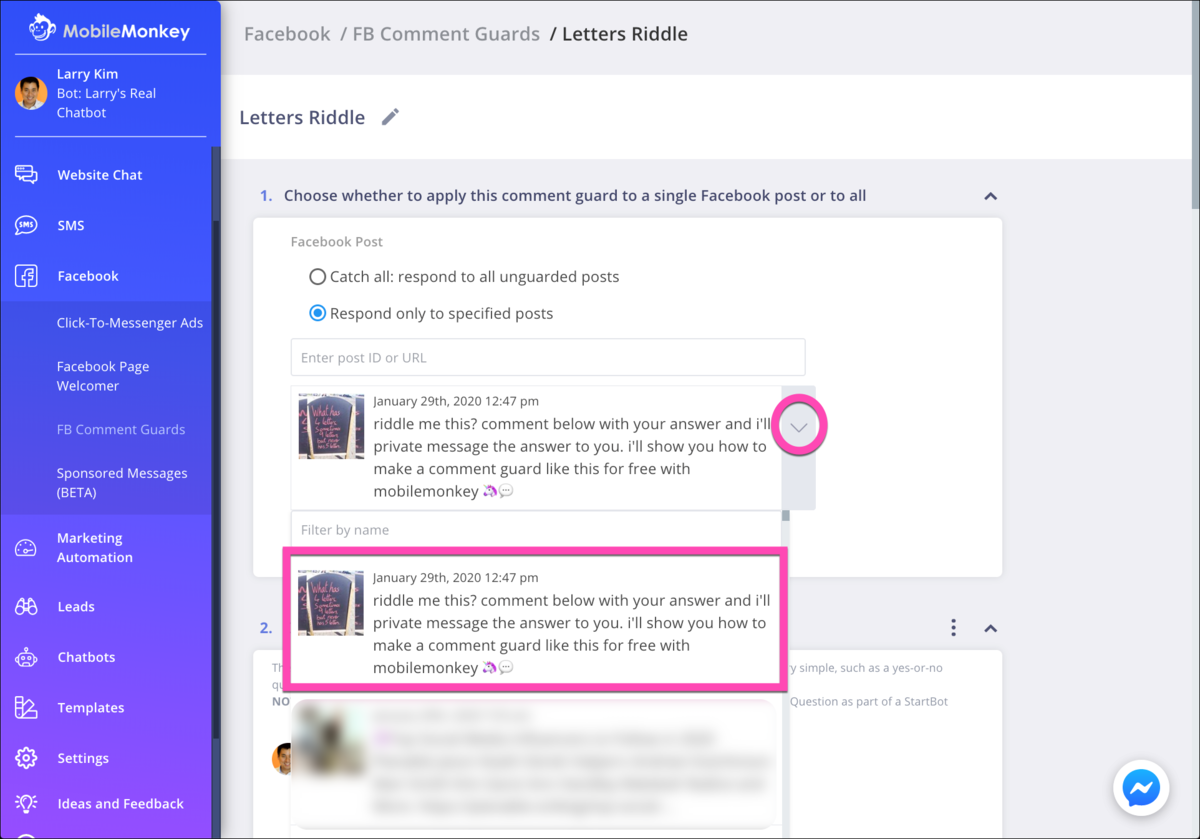Edit the Letters Riddle title with pencil icon
Image resolution: width=1200 pixels, height=839 pixels.
tap(390, 116)
